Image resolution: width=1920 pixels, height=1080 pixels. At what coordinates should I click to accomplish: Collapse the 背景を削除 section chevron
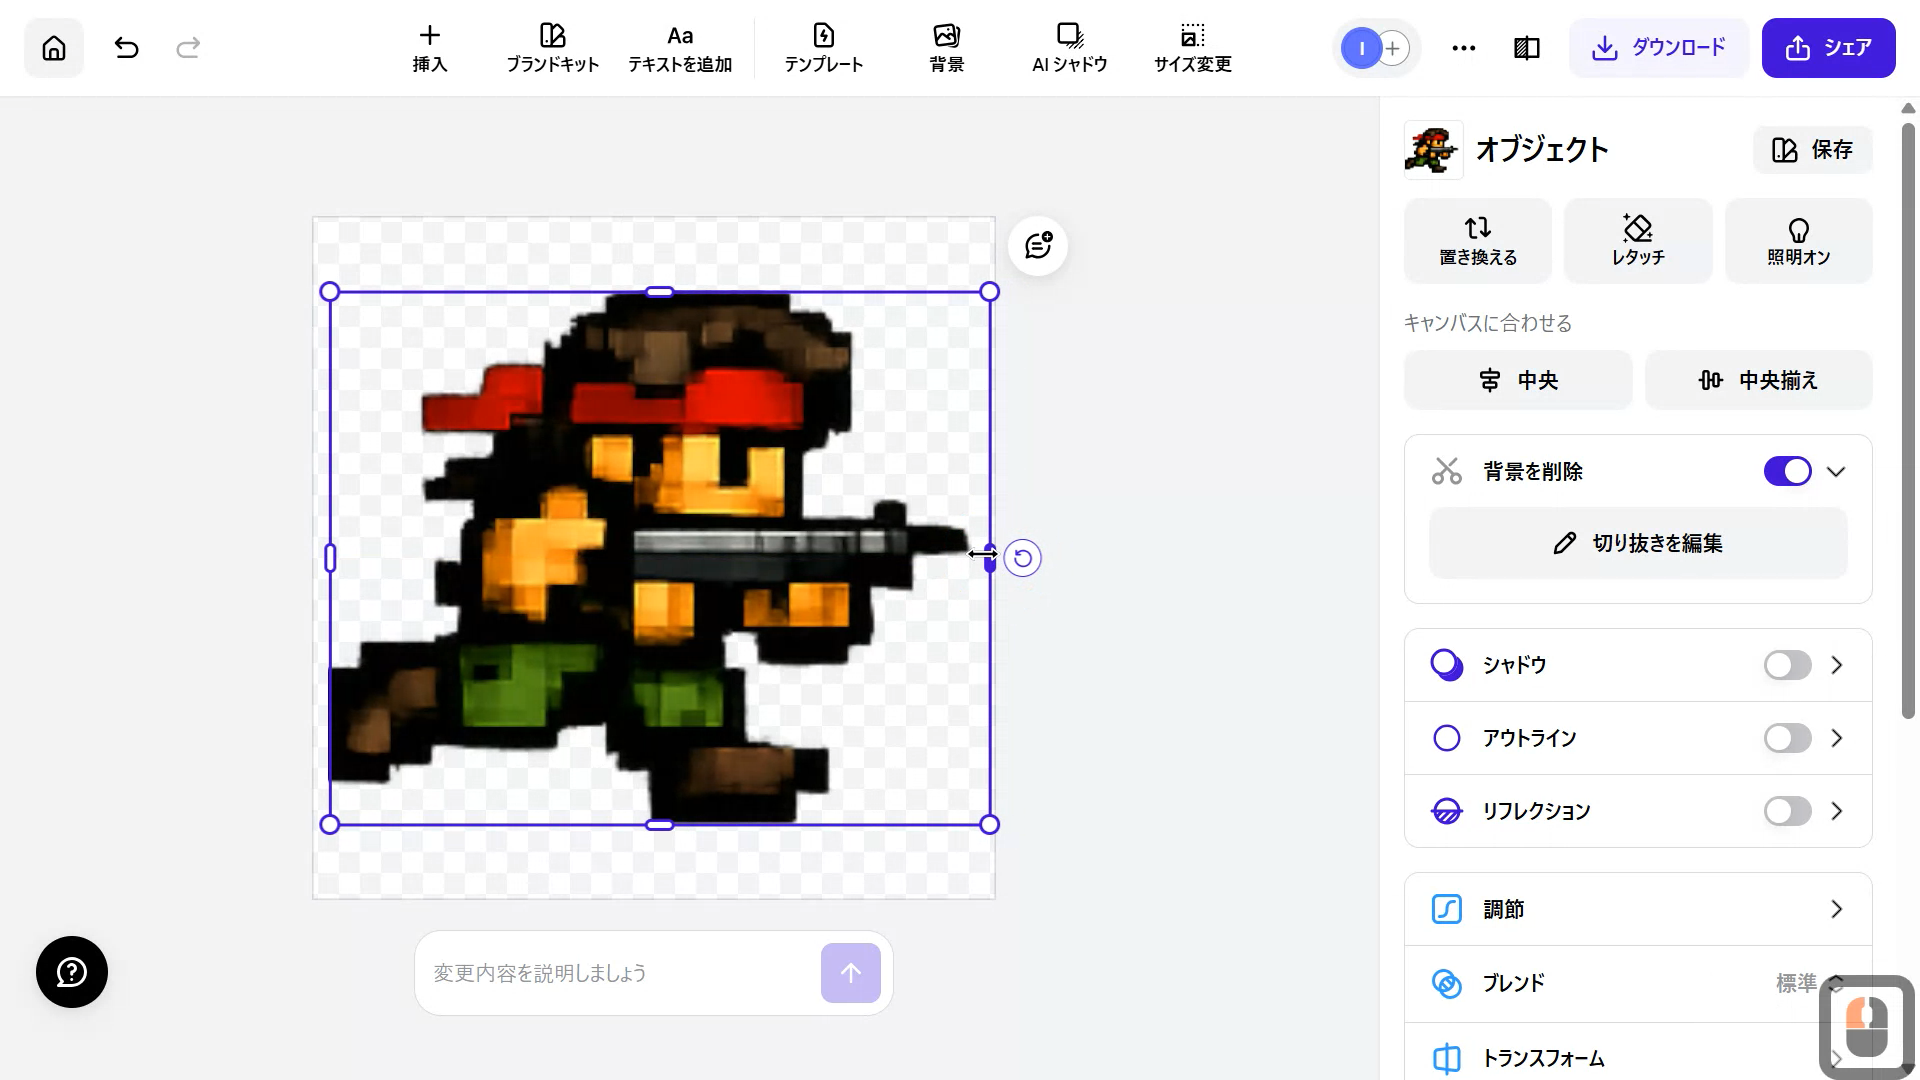(x=1836, y=472)
